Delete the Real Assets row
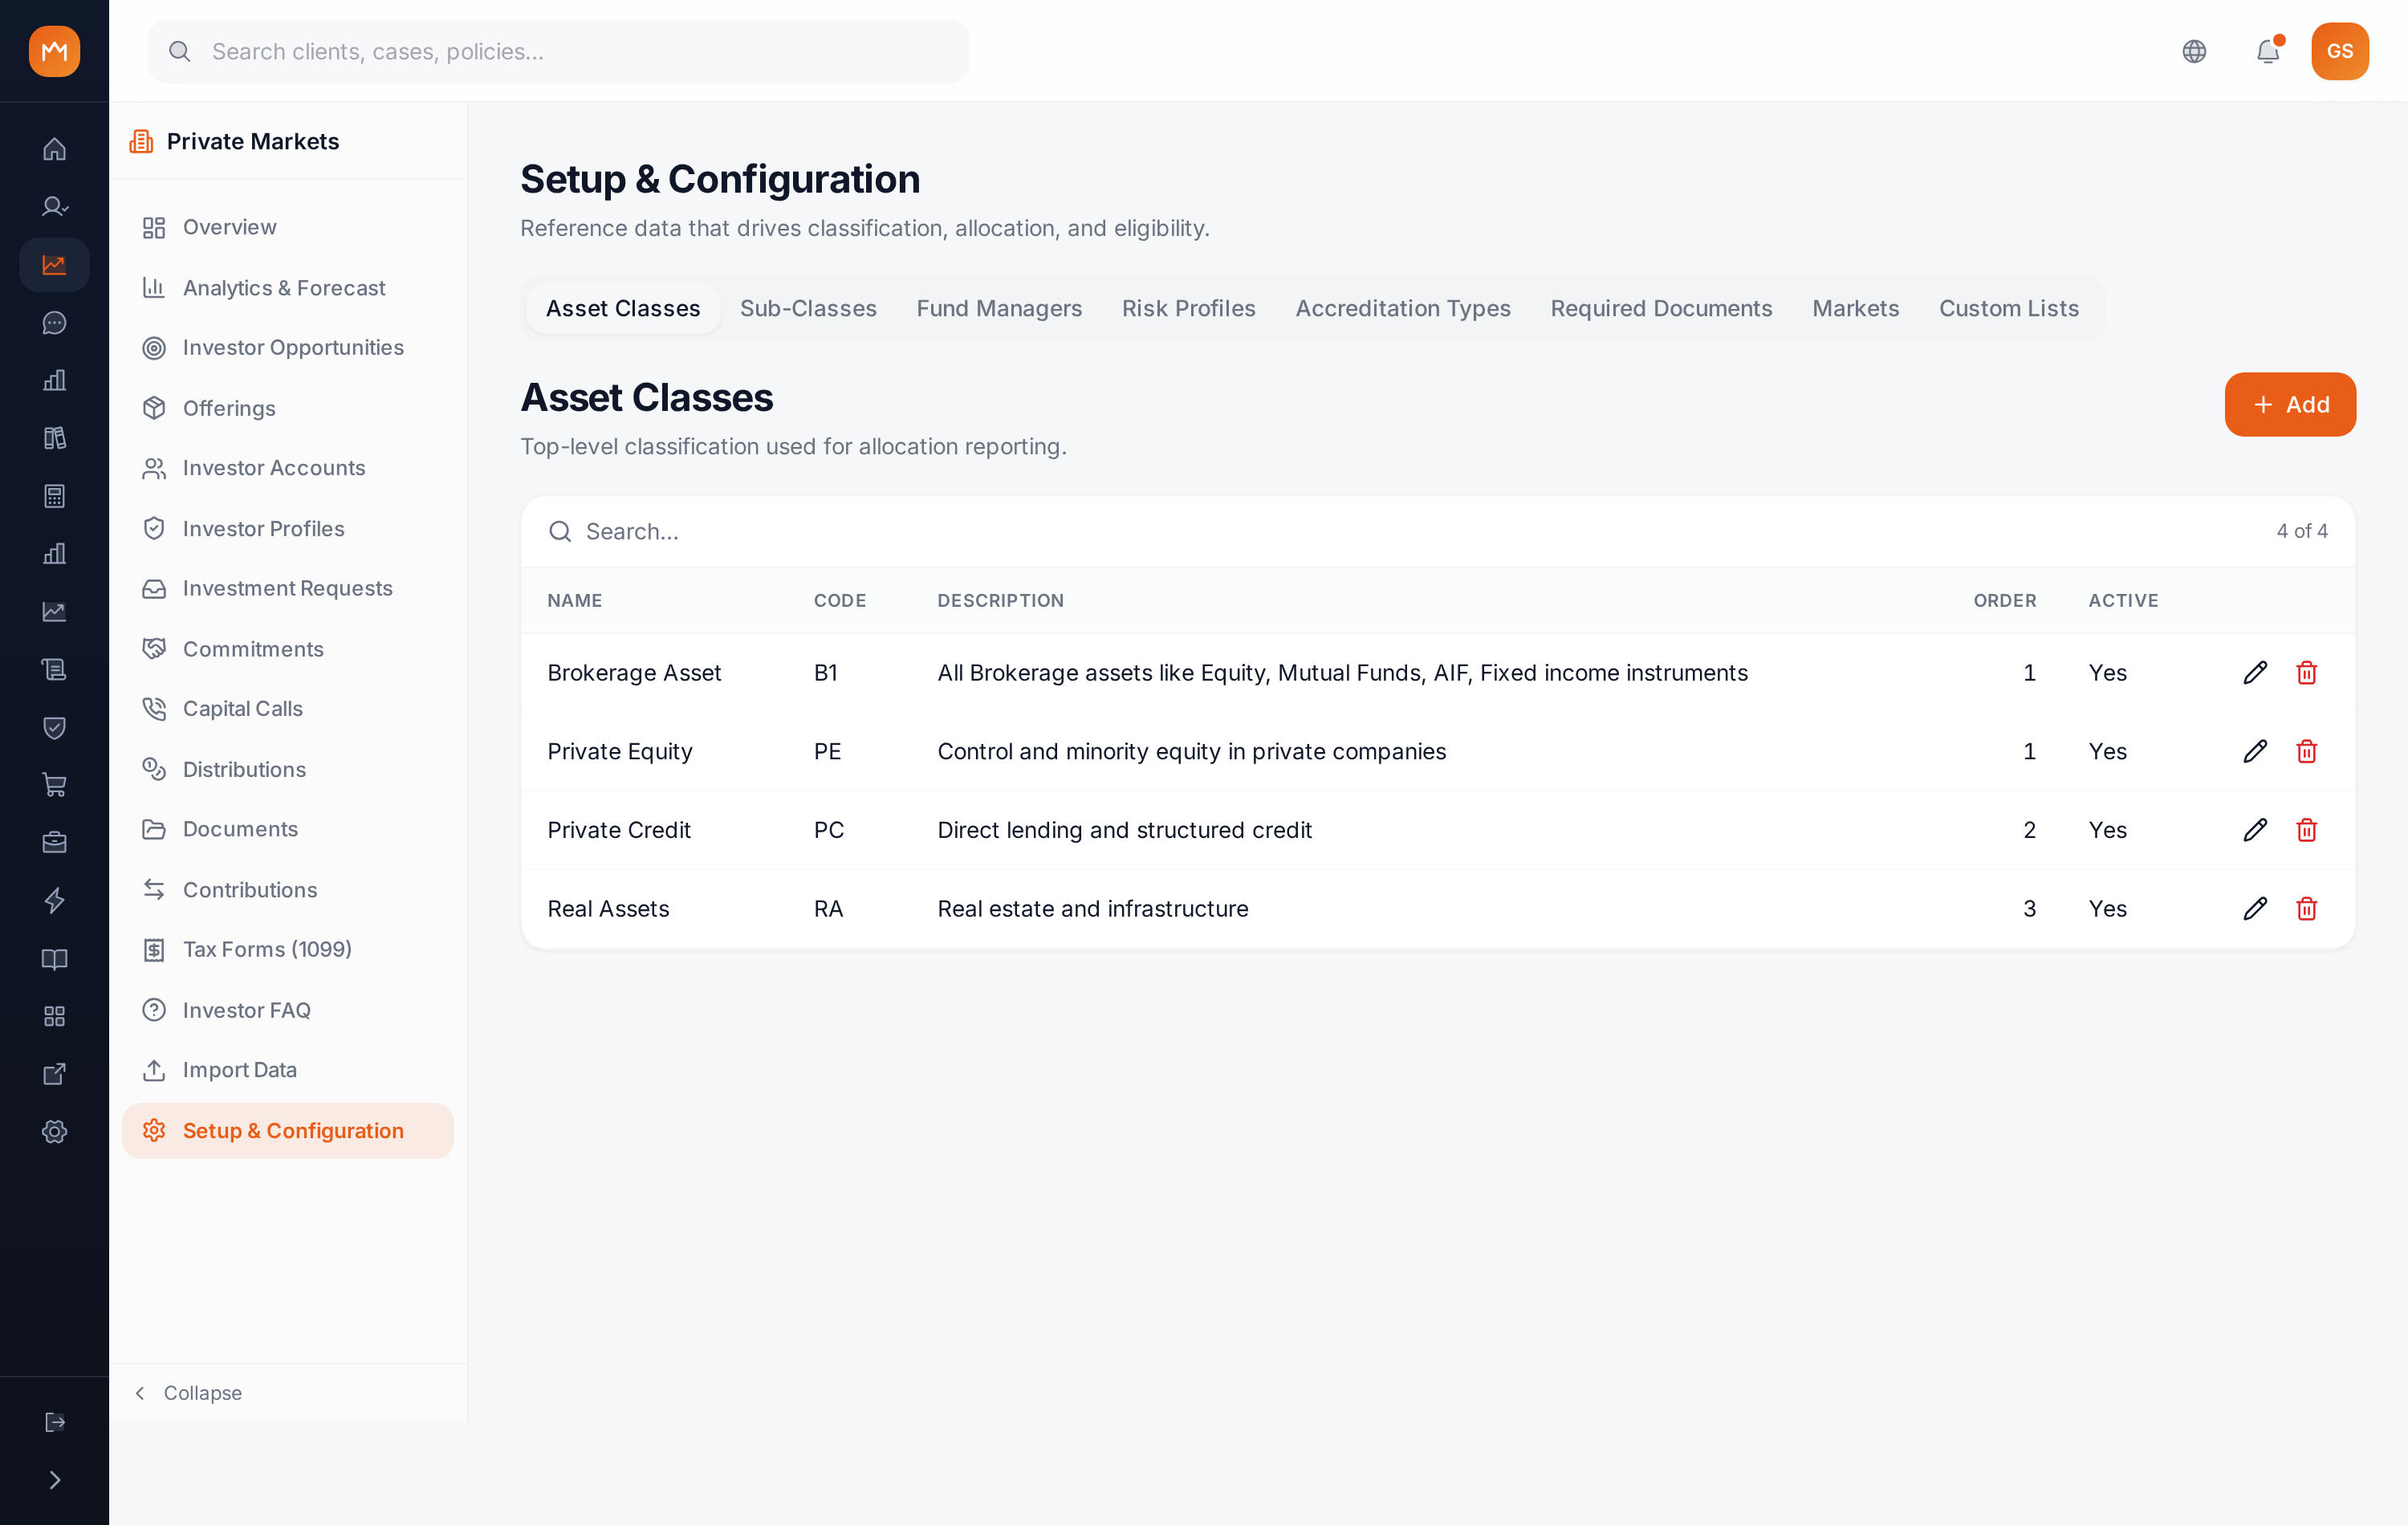 [2306, 909]
